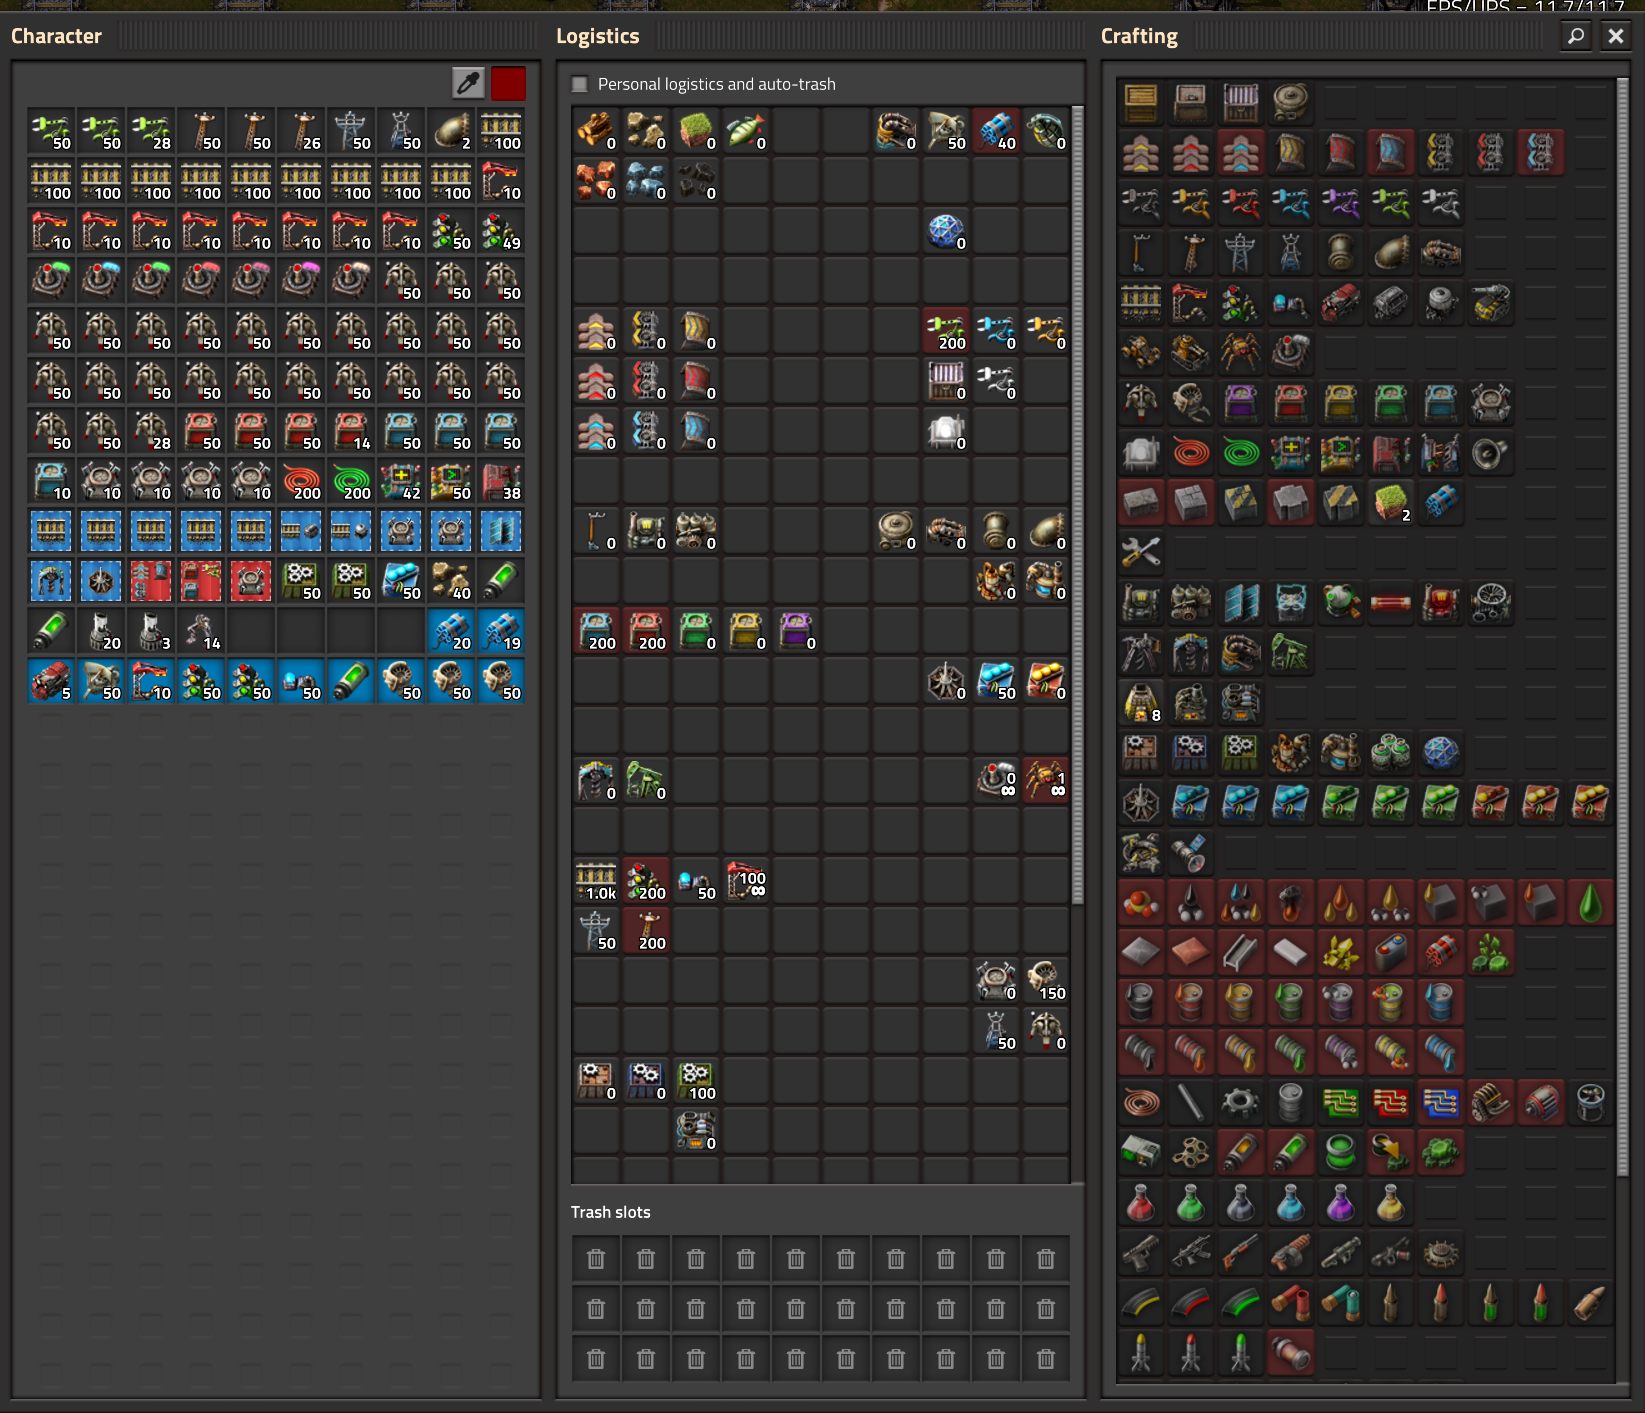This screenshot has width=1645, height=1413.
Task: Click the Logistics request list scrollbar
Action: 1078,505
